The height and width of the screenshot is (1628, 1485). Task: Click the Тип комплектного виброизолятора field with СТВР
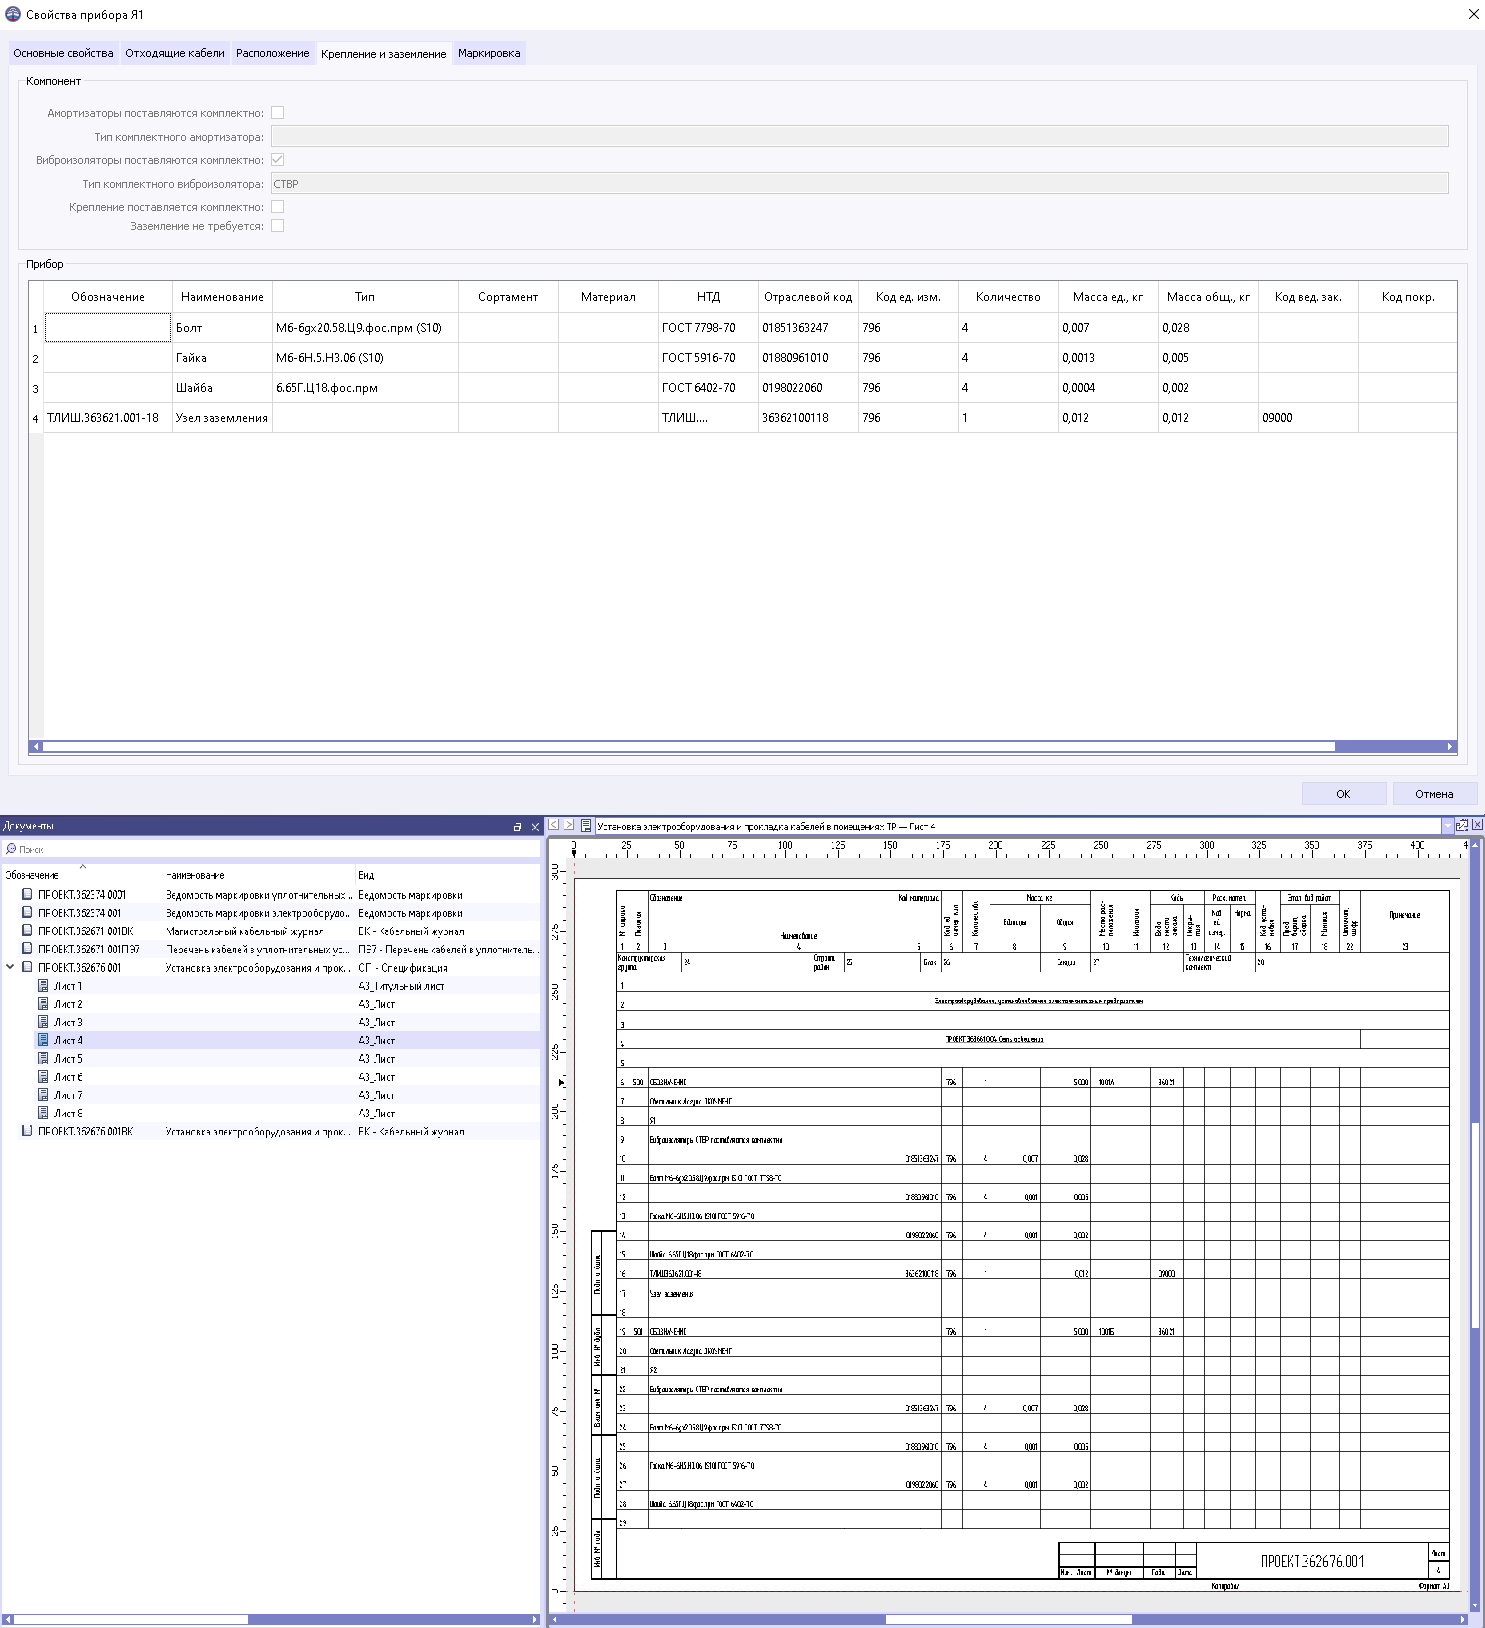[859, 183]
